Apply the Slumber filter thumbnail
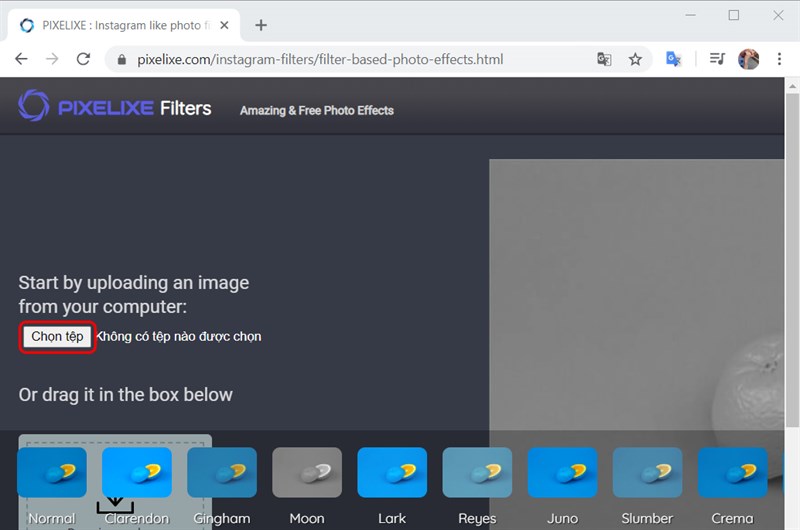800x530 pixels. [x=647, y=472]
